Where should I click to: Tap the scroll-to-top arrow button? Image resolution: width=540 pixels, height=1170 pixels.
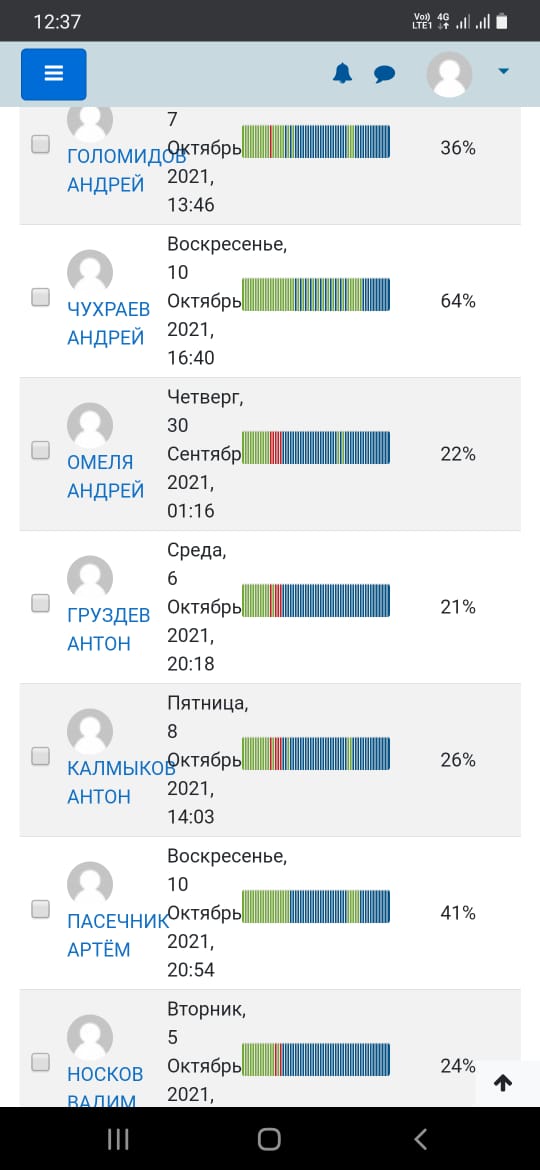(503, 1083)
